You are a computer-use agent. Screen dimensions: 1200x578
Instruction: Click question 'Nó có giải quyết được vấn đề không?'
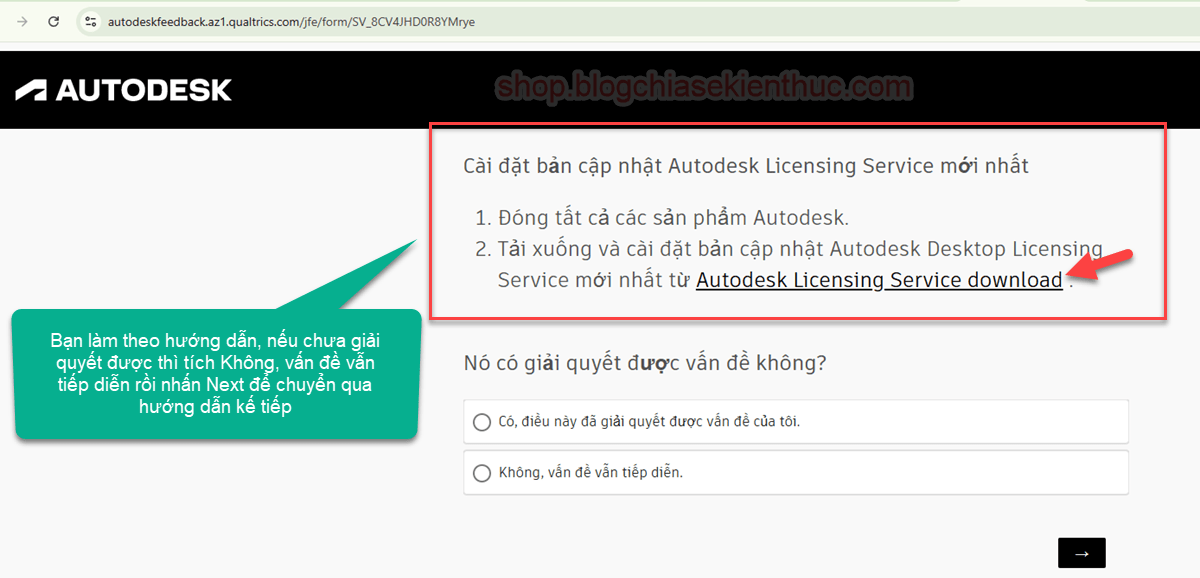point(645,363)
